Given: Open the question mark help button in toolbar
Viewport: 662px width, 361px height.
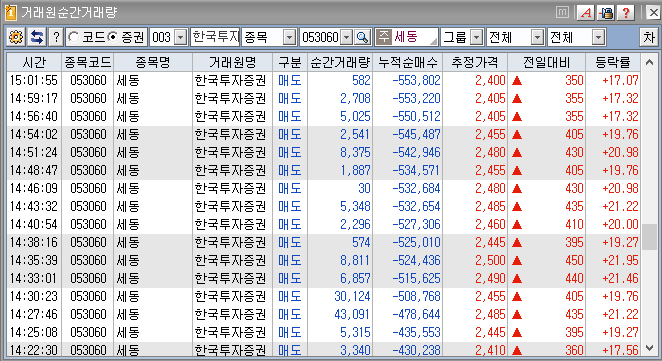Looking at the screenshot, I should coord(56,38).
